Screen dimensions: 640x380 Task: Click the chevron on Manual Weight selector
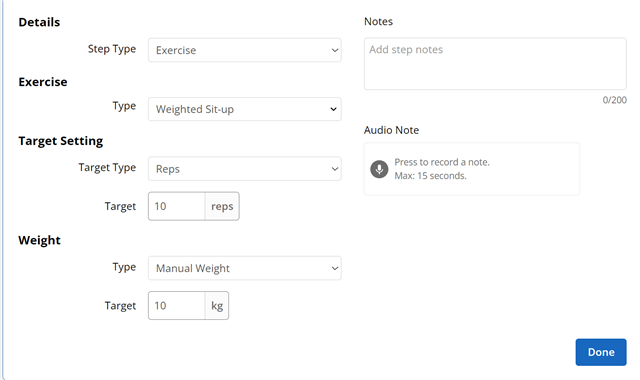click(x=335, y=269)
